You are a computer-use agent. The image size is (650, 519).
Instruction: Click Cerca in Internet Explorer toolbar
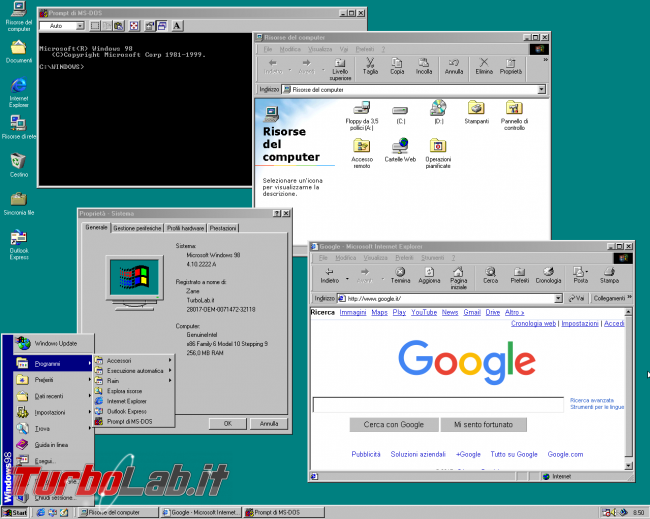pos(490,275)
